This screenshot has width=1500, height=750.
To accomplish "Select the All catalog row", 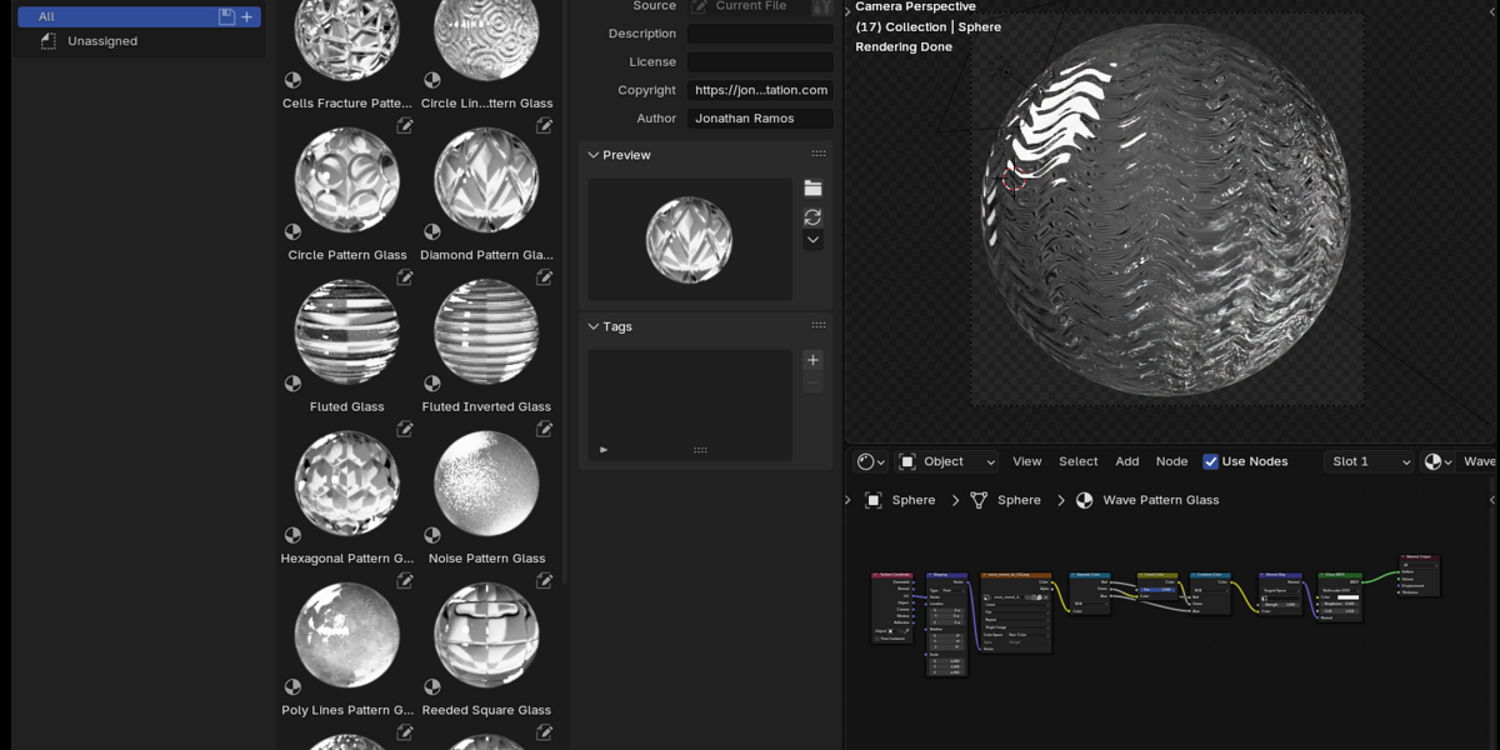I will coord(139,16).
